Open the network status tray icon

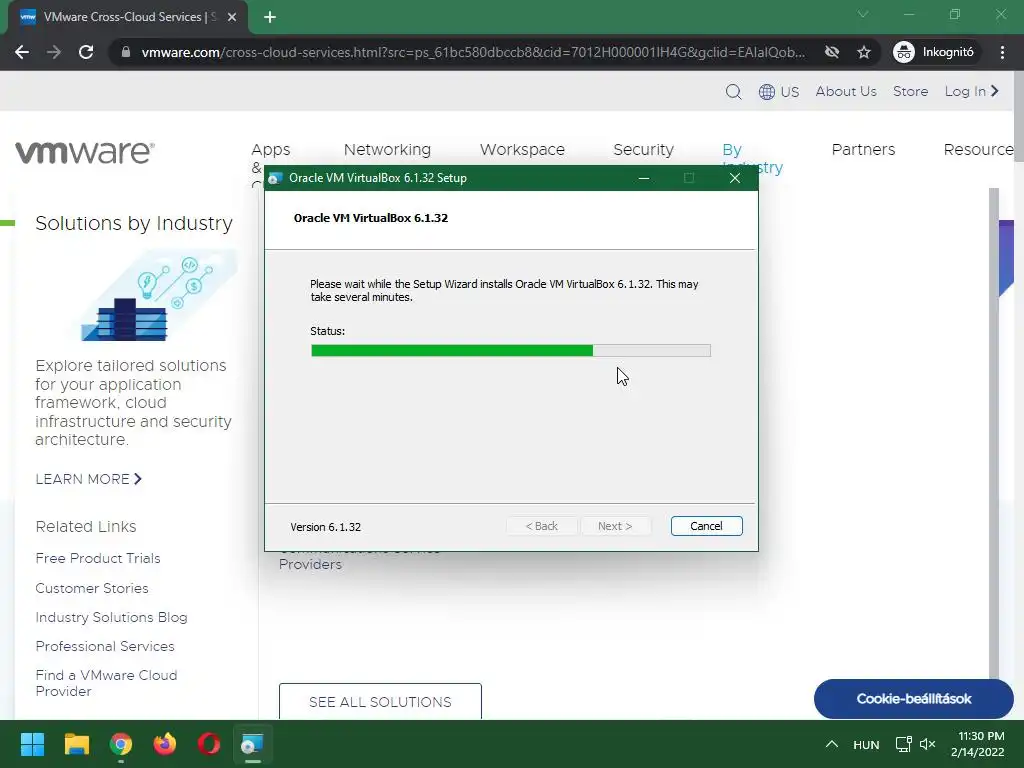pyautogui.click(x=903, y=744)
